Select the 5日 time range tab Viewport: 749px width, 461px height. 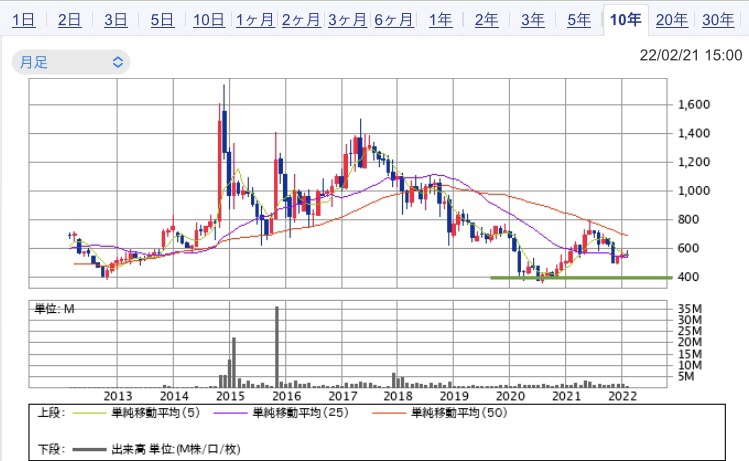(162, 20)
